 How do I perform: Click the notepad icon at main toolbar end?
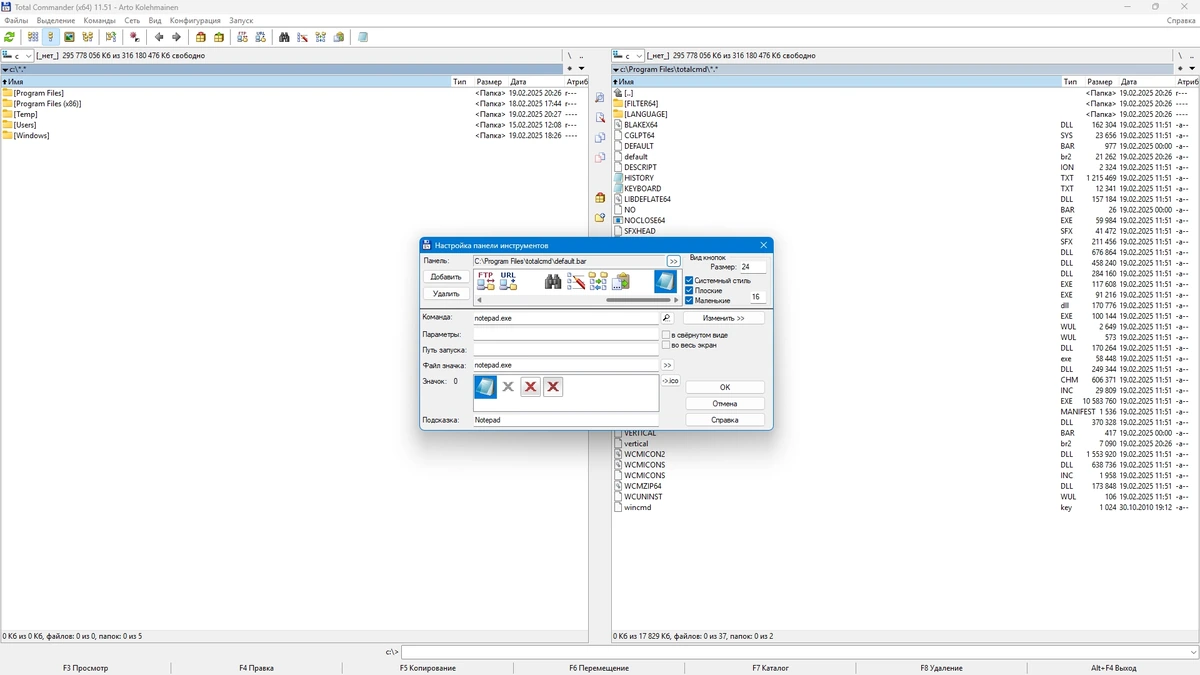coord(363,37)
